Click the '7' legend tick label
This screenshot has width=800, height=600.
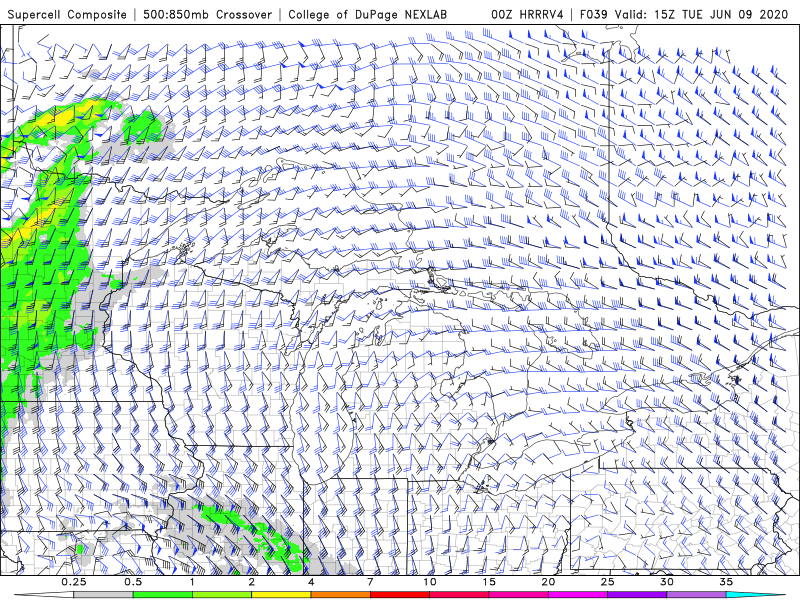[370, 582]
